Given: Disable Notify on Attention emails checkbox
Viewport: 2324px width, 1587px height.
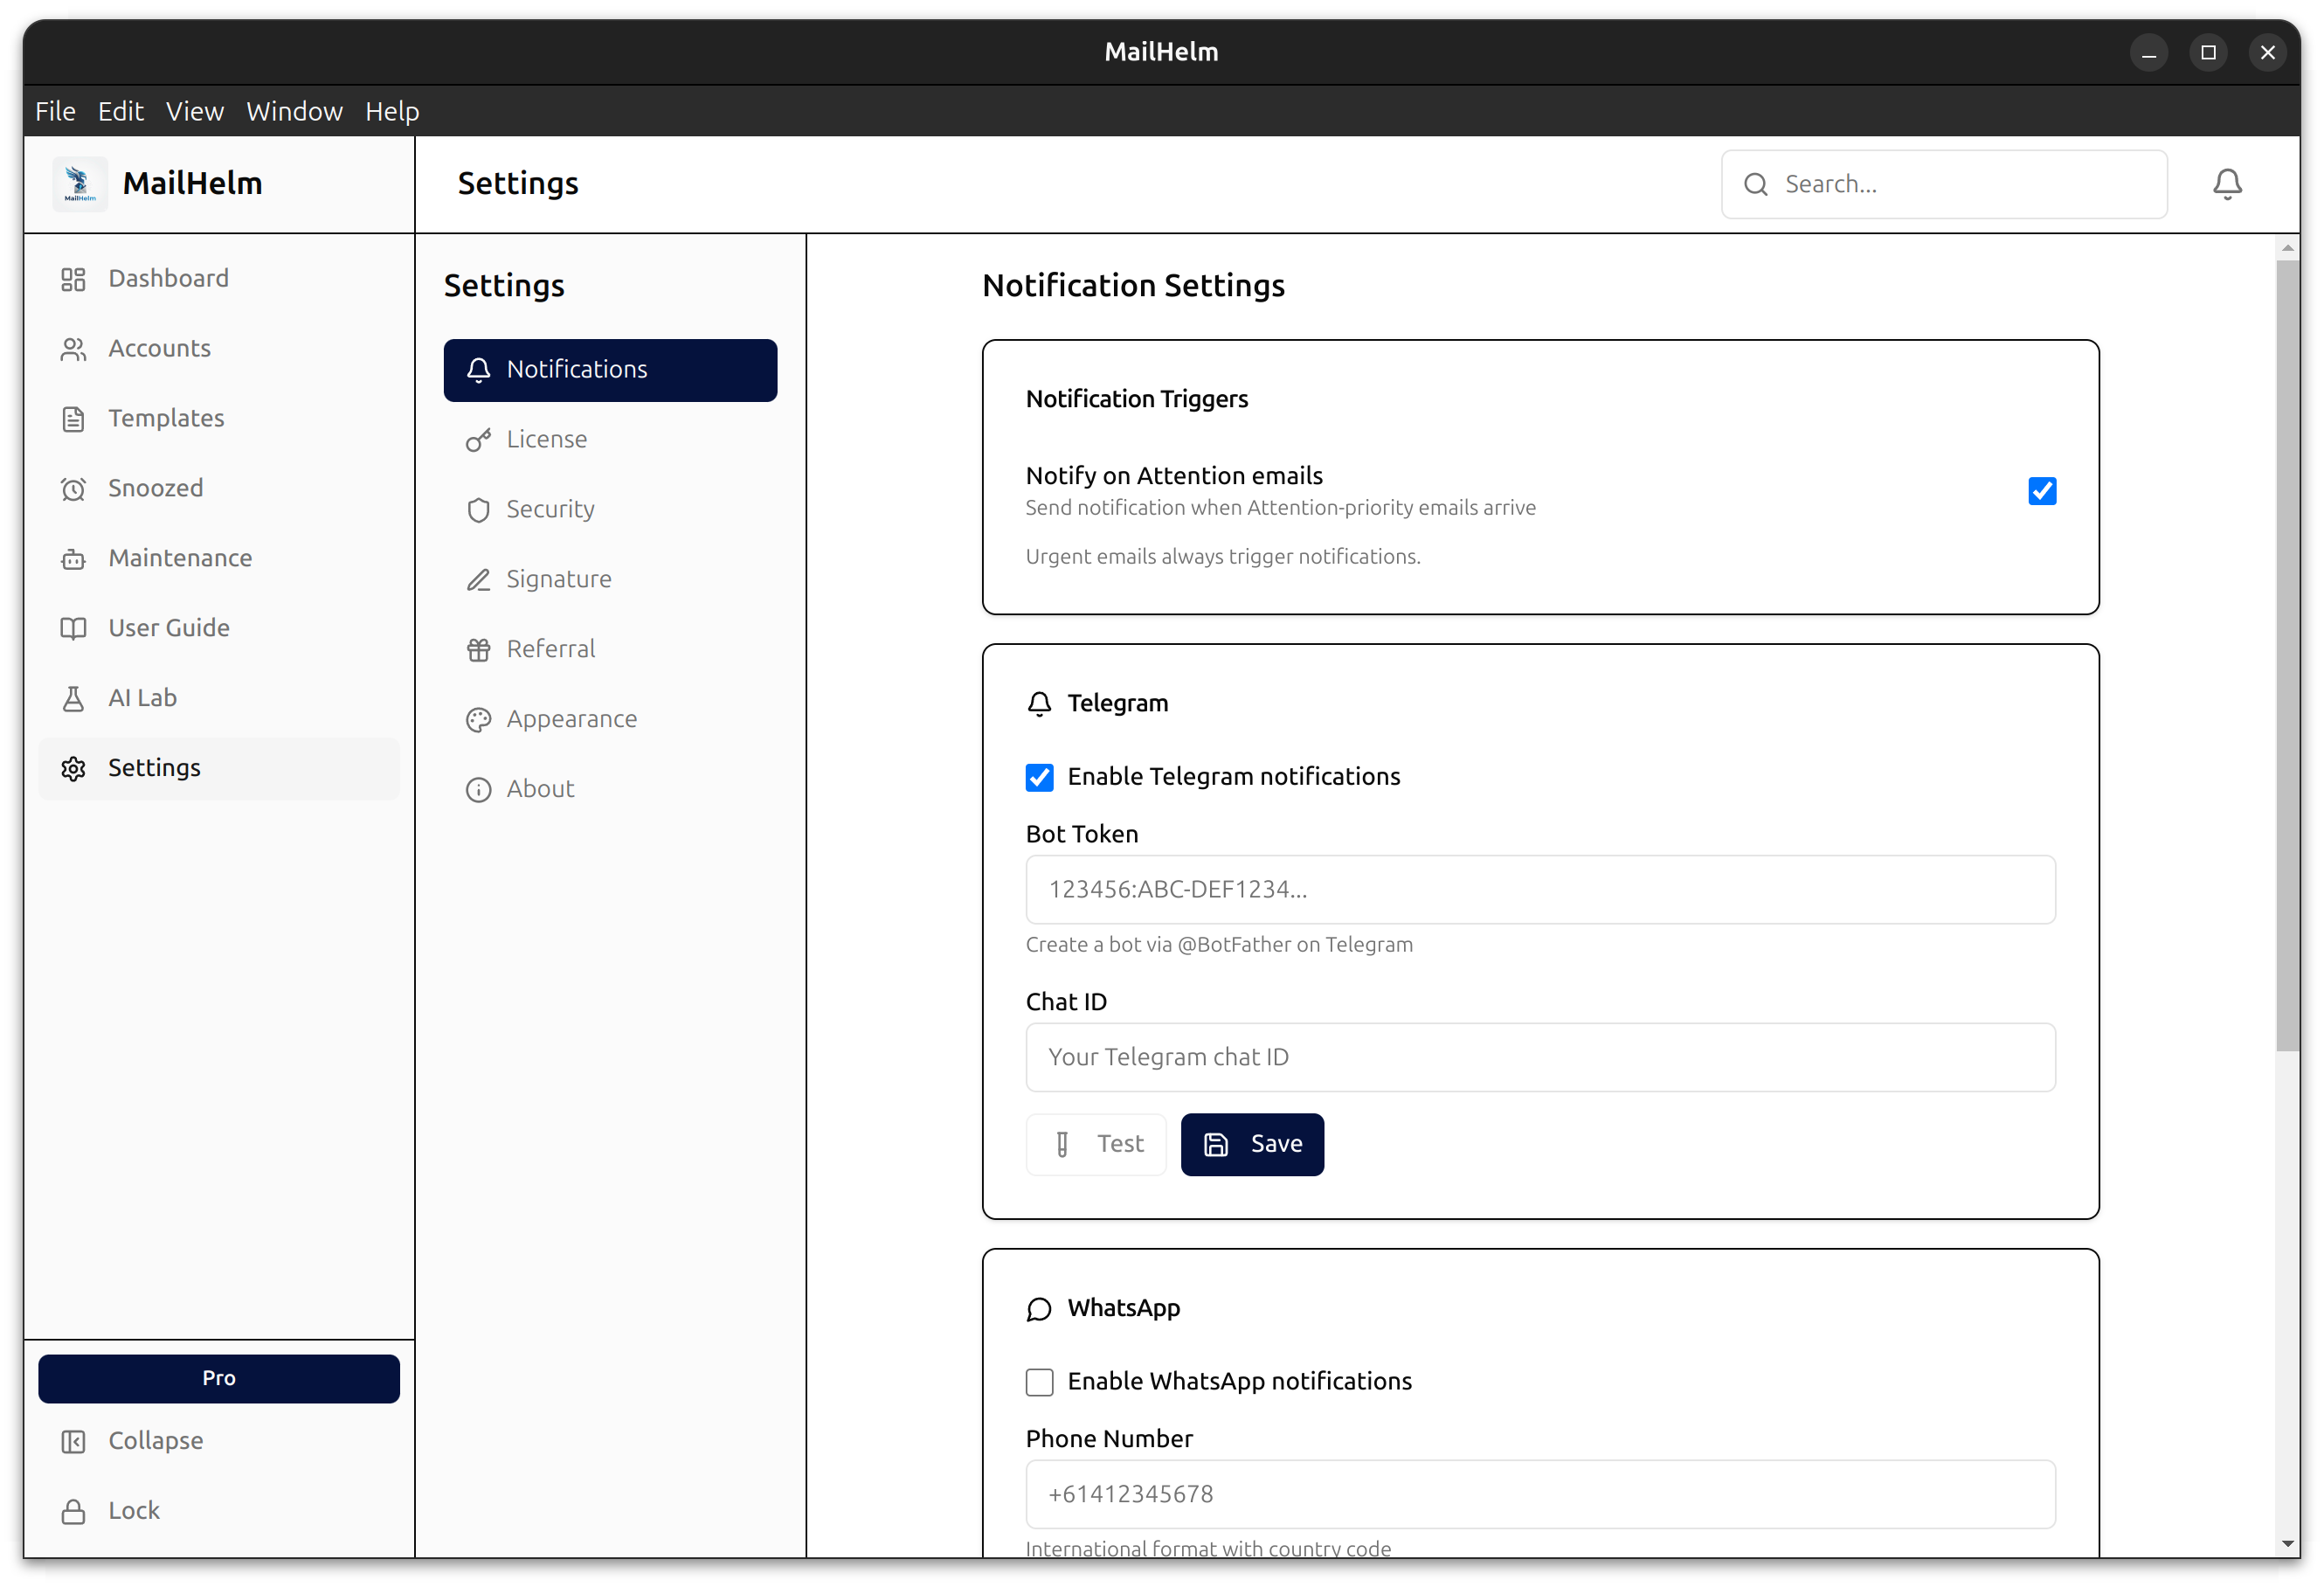Looking at the screenshot, I should [2042, 491].
